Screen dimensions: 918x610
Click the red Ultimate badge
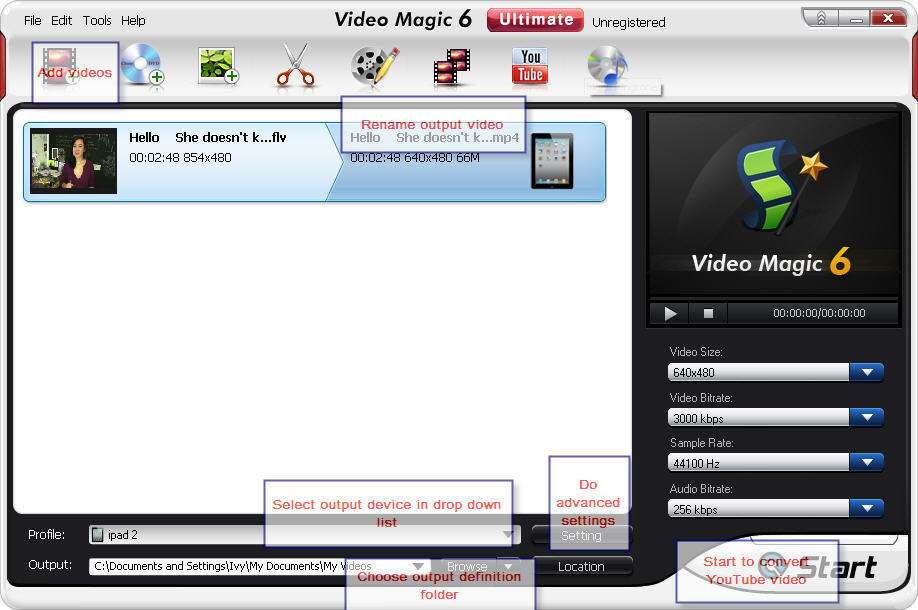536,19
